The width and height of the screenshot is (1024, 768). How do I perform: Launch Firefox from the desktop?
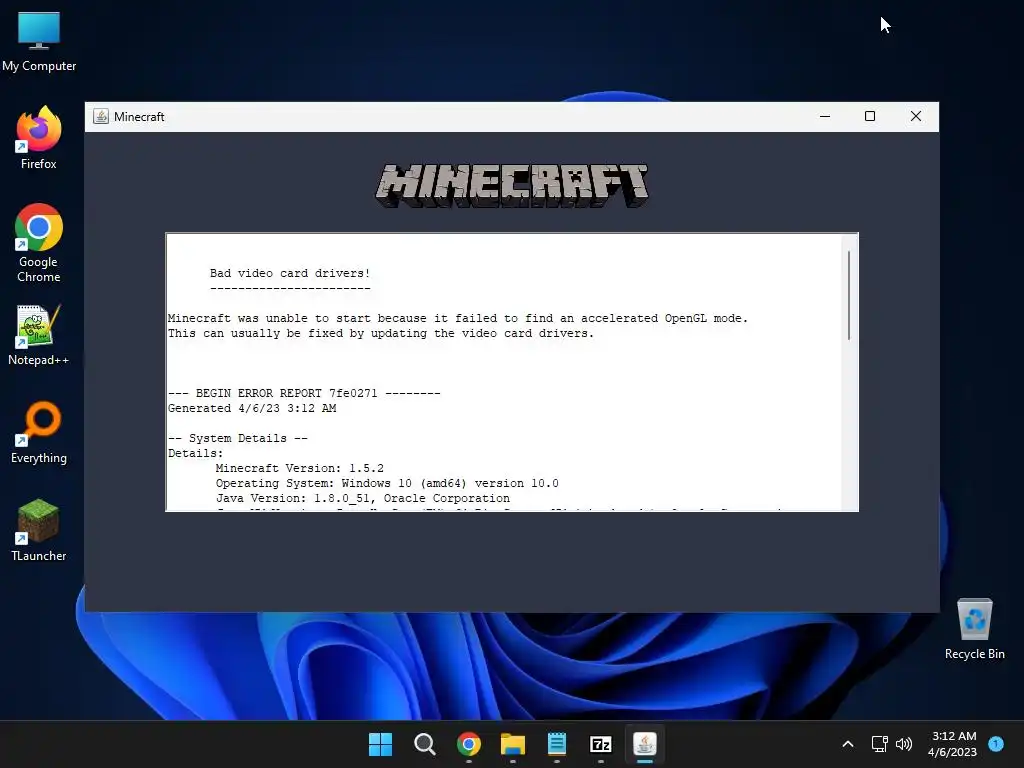pos(39,138)
